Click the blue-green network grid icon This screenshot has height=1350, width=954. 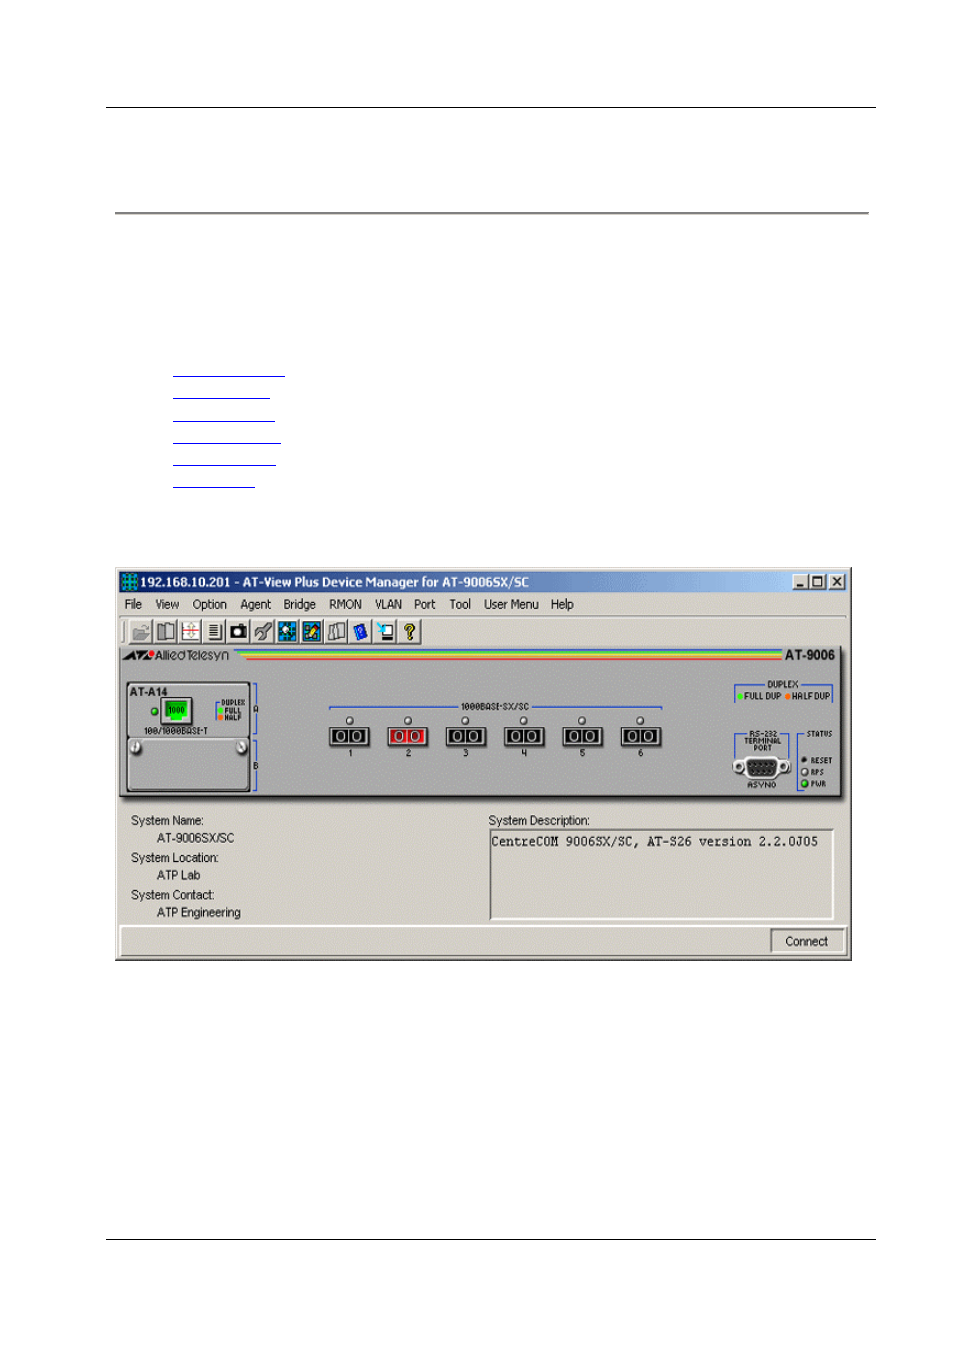pyautogui.click(x=287, y=631)
